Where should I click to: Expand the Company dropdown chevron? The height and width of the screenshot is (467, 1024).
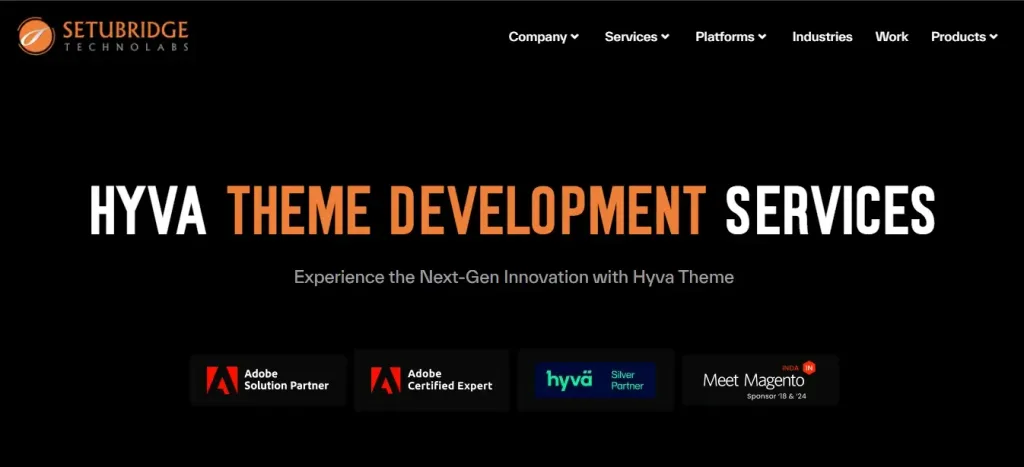pos(575,37)
